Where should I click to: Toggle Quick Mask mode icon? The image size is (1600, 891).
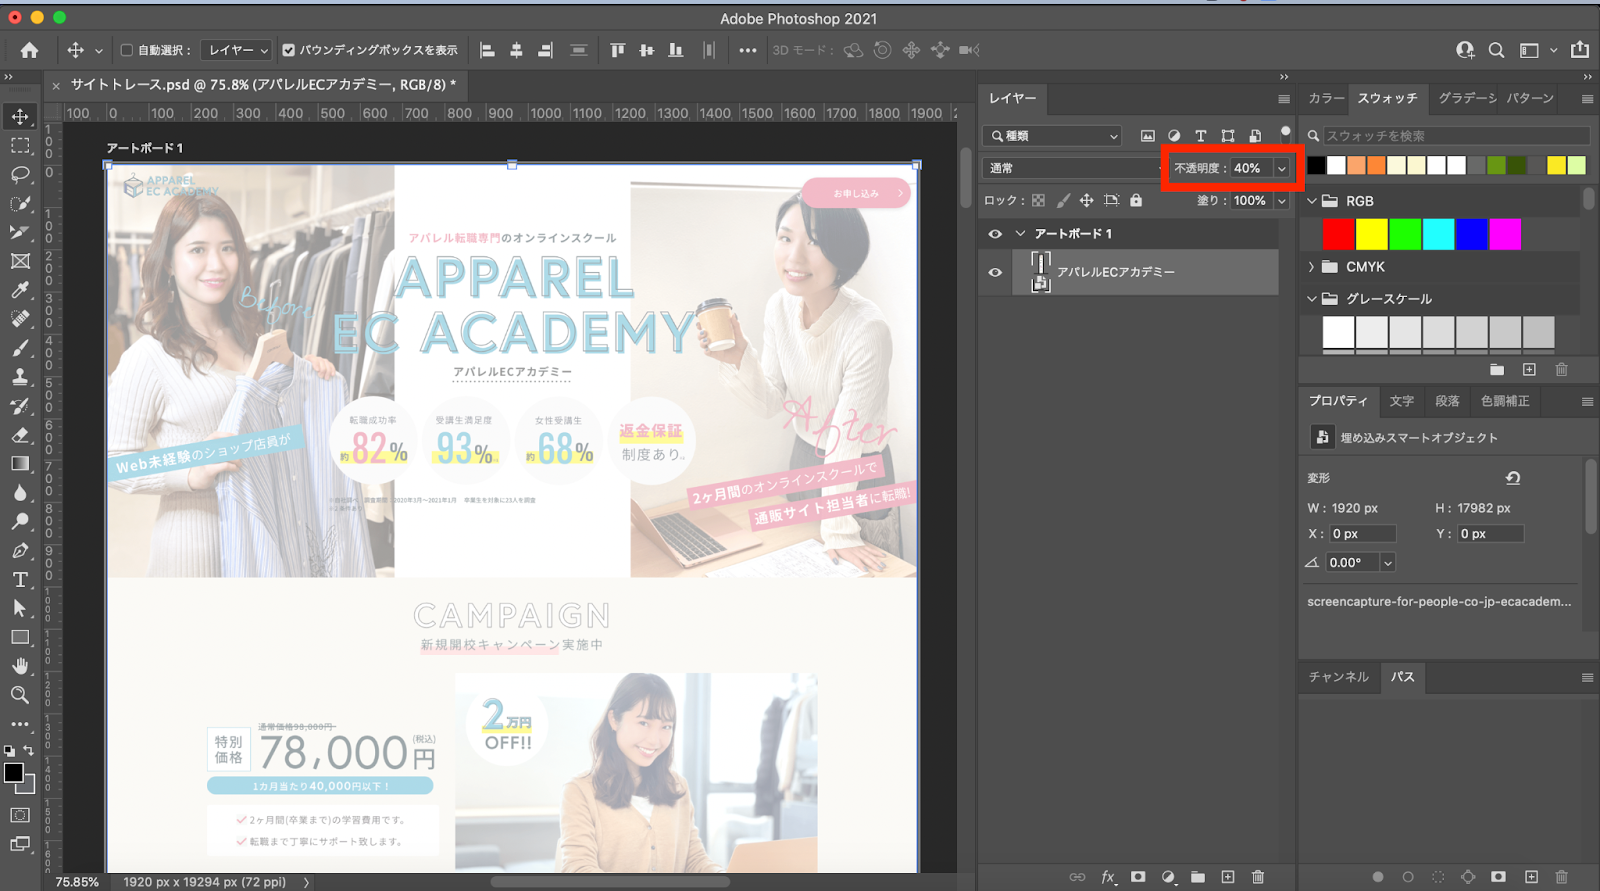click(20, 815)
